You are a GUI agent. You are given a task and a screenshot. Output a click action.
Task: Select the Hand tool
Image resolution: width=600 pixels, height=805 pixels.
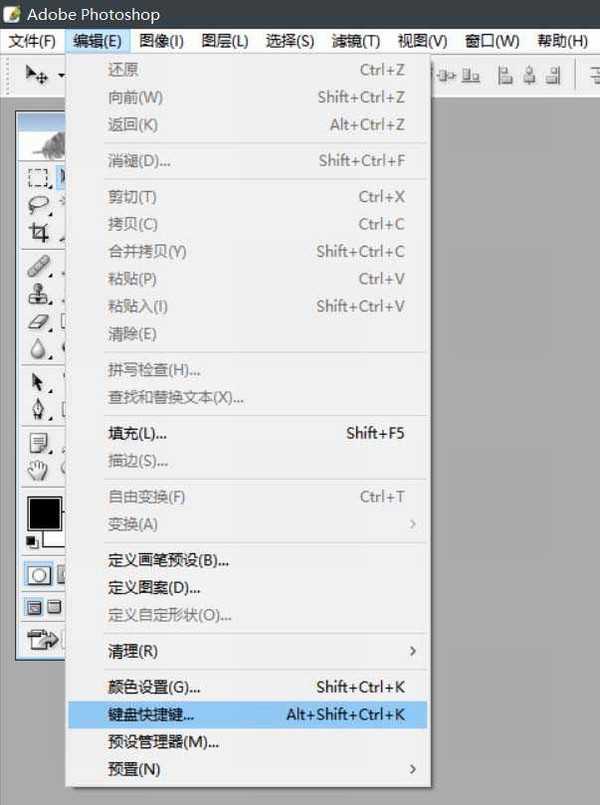[x=37, y=470]
